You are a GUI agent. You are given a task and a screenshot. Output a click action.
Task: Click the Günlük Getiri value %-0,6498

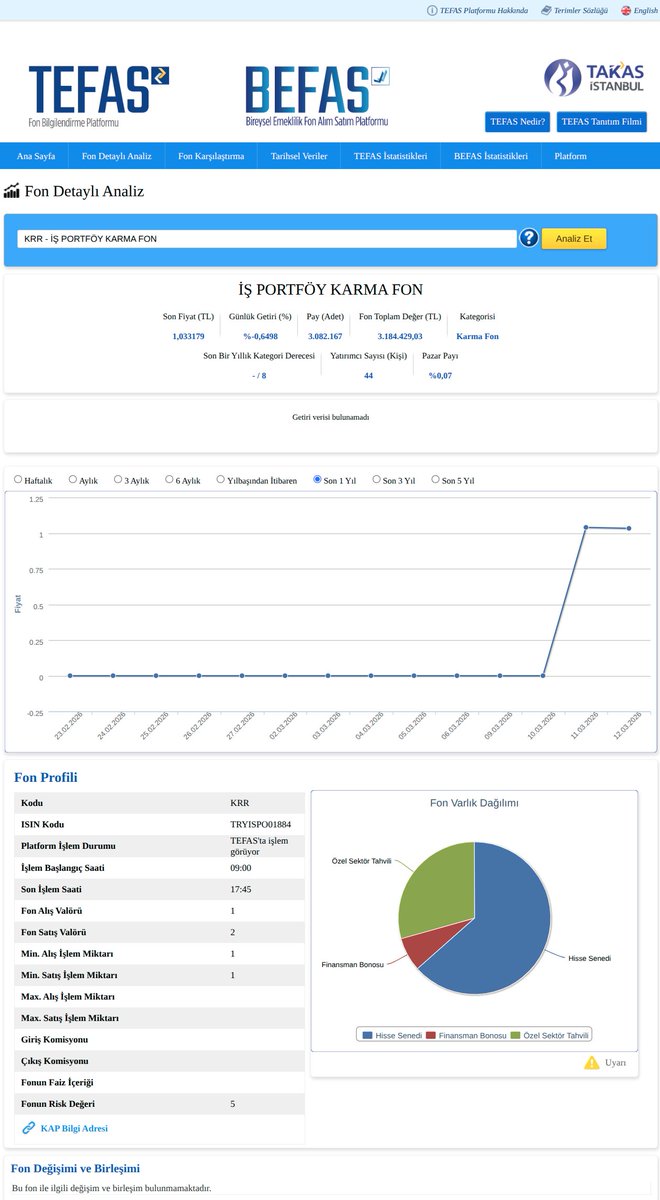260,336
